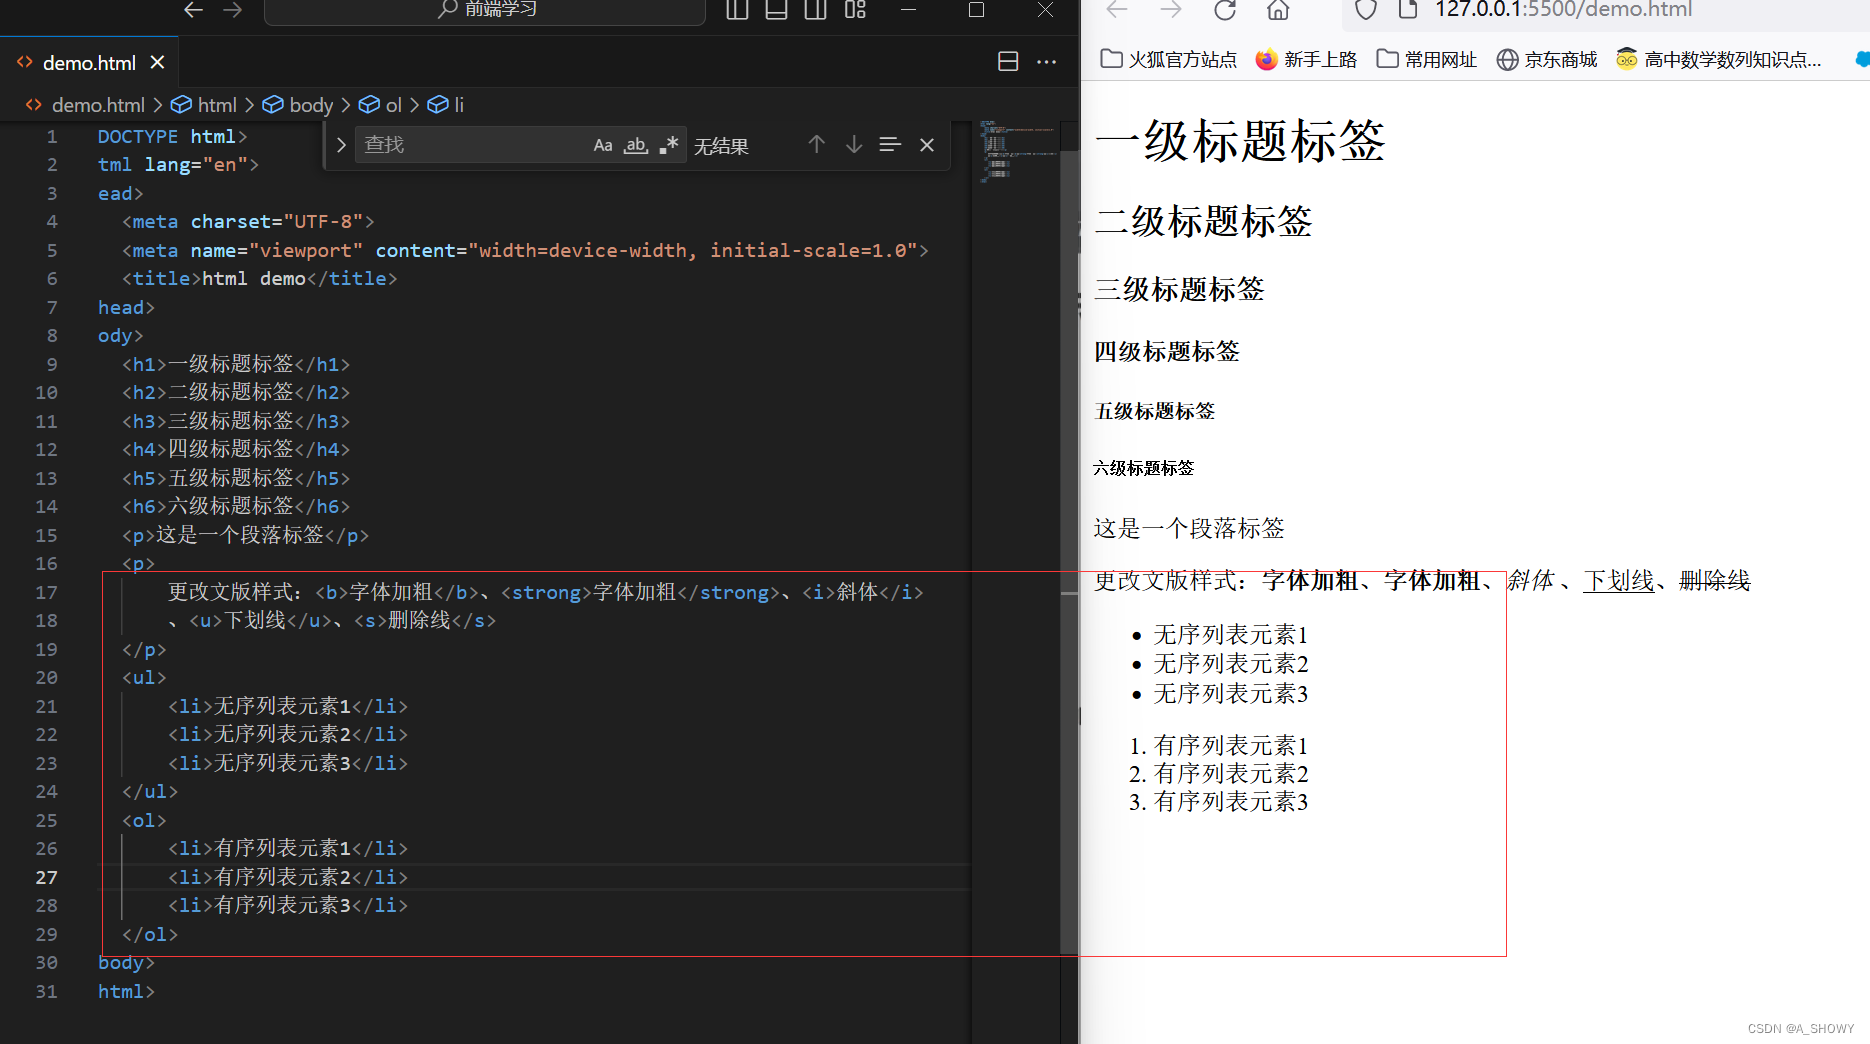Open the editor More Actions (…) menu
The image size is (1870, 1044).
pos(1046,62)
